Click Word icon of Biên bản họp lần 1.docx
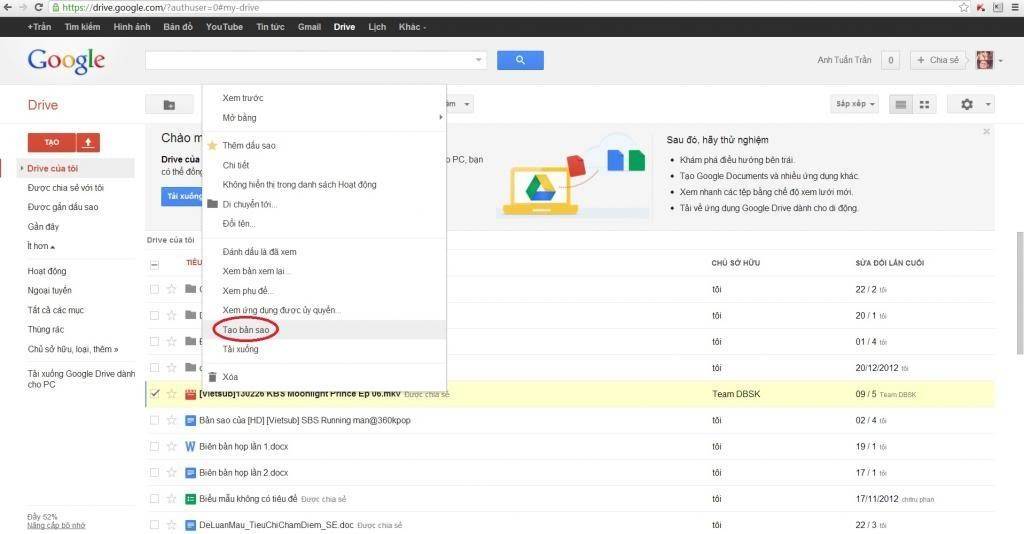Image resolution: width=1024 pixels, height=534 pixels. click(x=190, y=447)
